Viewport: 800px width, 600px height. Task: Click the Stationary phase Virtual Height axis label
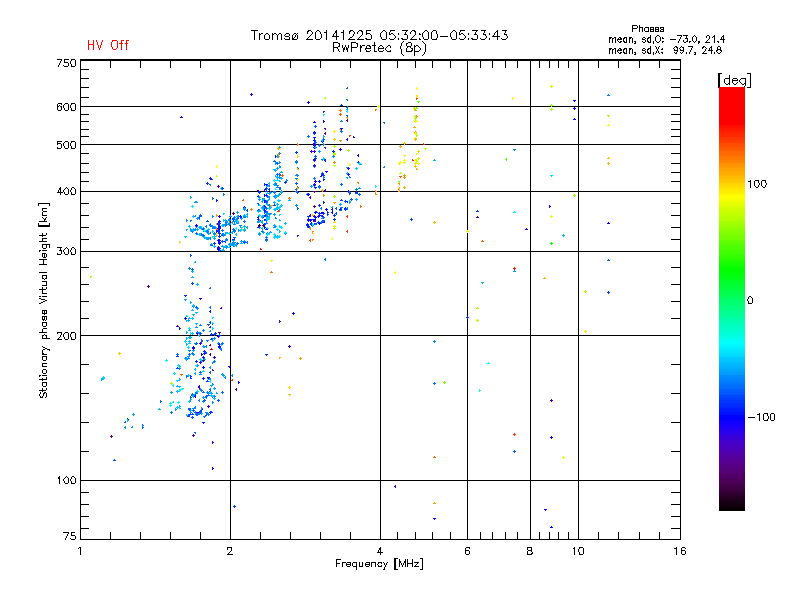[x=43, y=301]
